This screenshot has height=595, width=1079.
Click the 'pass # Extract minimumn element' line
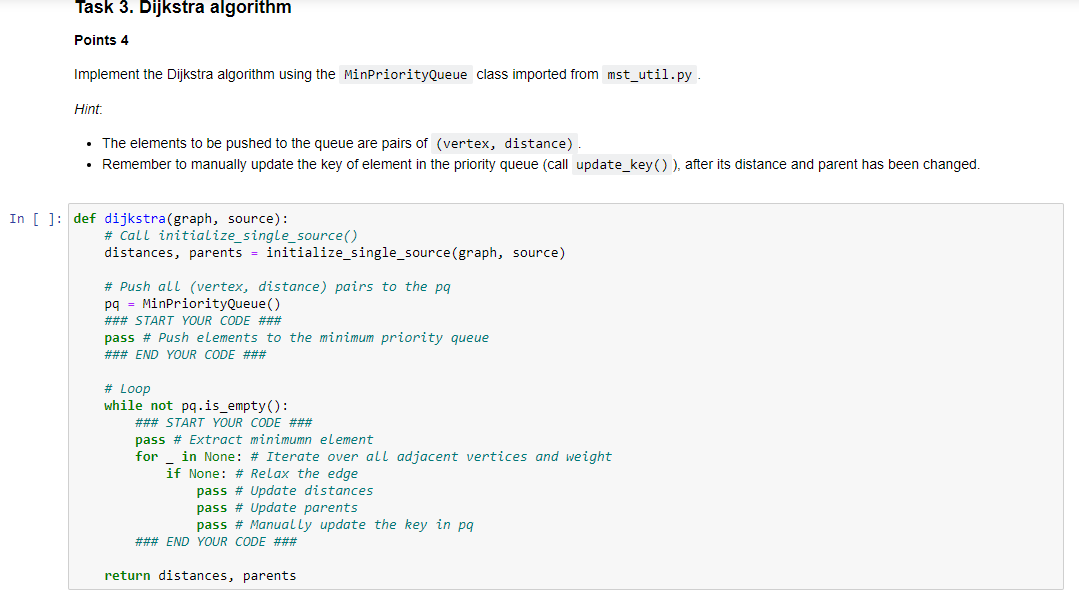click(254, 440)
